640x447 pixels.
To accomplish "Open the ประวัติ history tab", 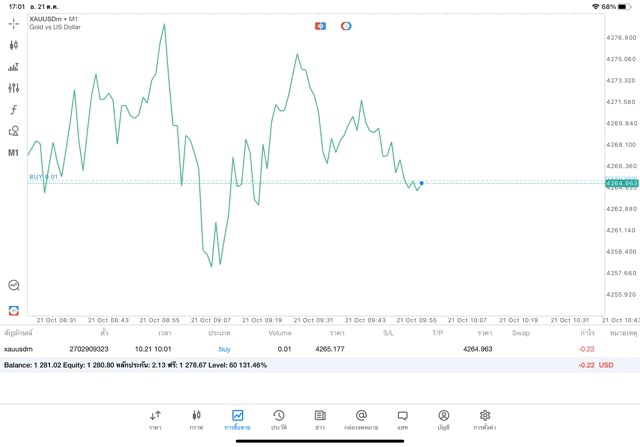I will pyautogui.click(x=279, y=419).
